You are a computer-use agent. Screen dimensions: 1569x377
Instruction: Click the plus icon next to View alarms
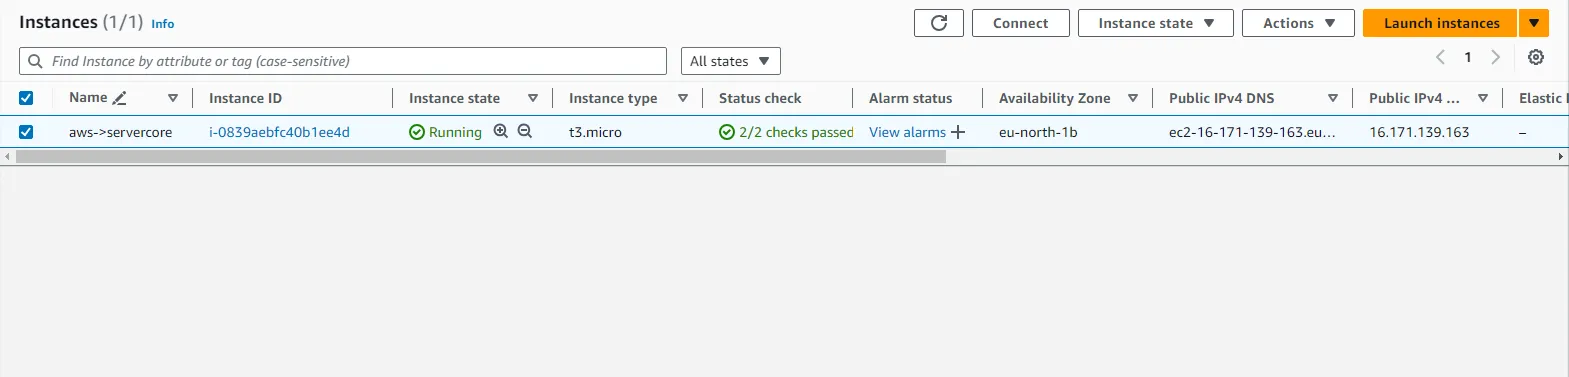click(958, 132)
